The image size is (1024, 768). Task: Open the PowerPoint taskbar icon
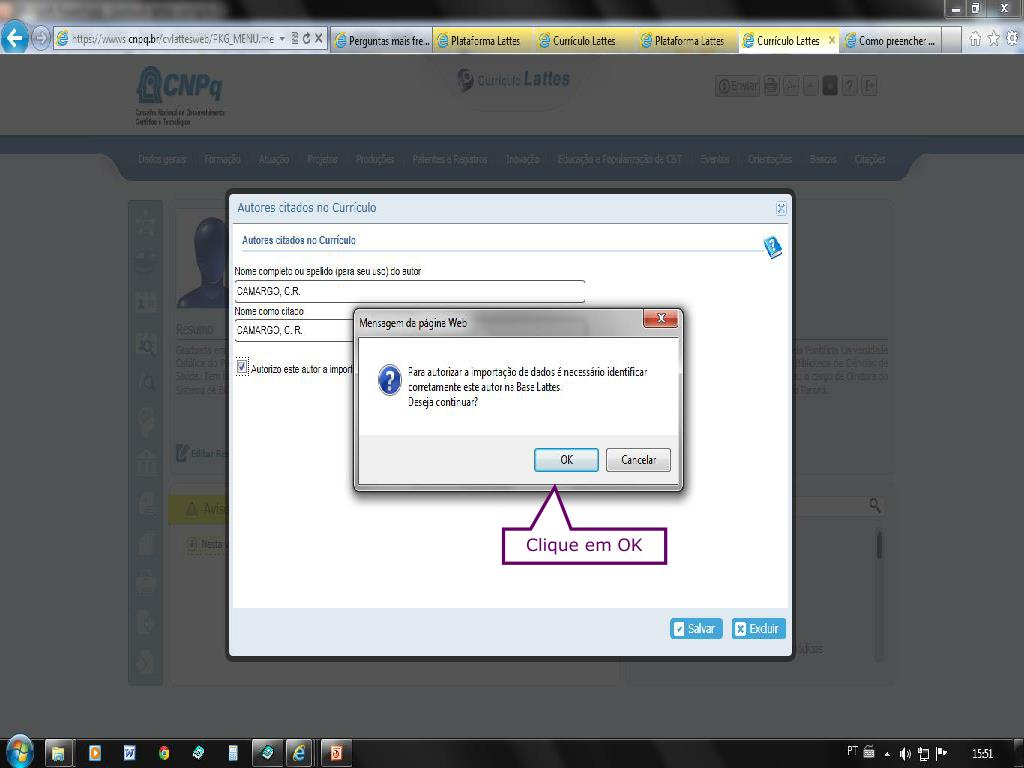pos(336,753)
